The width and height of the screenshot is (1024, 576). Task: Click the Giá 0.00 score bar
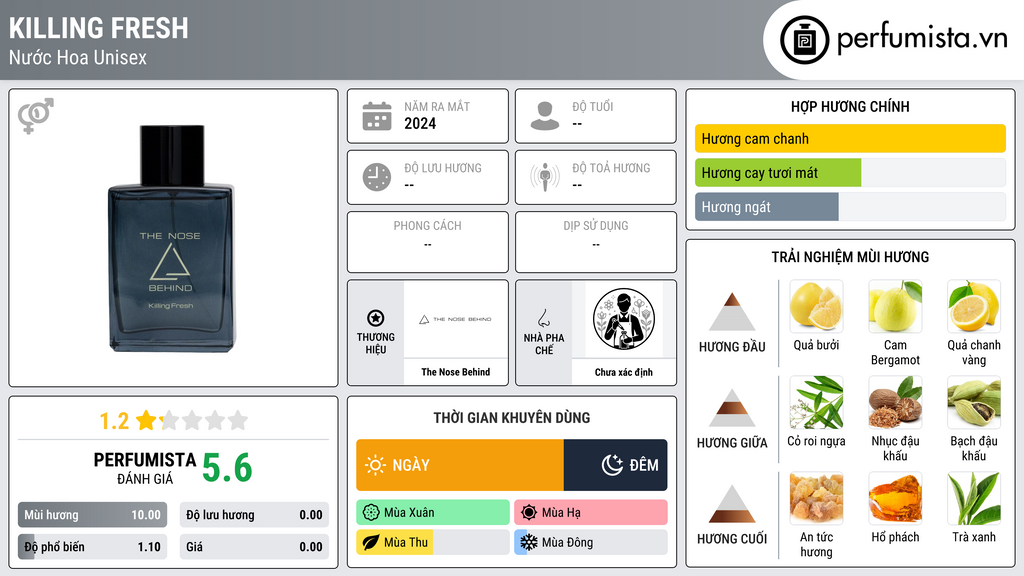point(254,547)
